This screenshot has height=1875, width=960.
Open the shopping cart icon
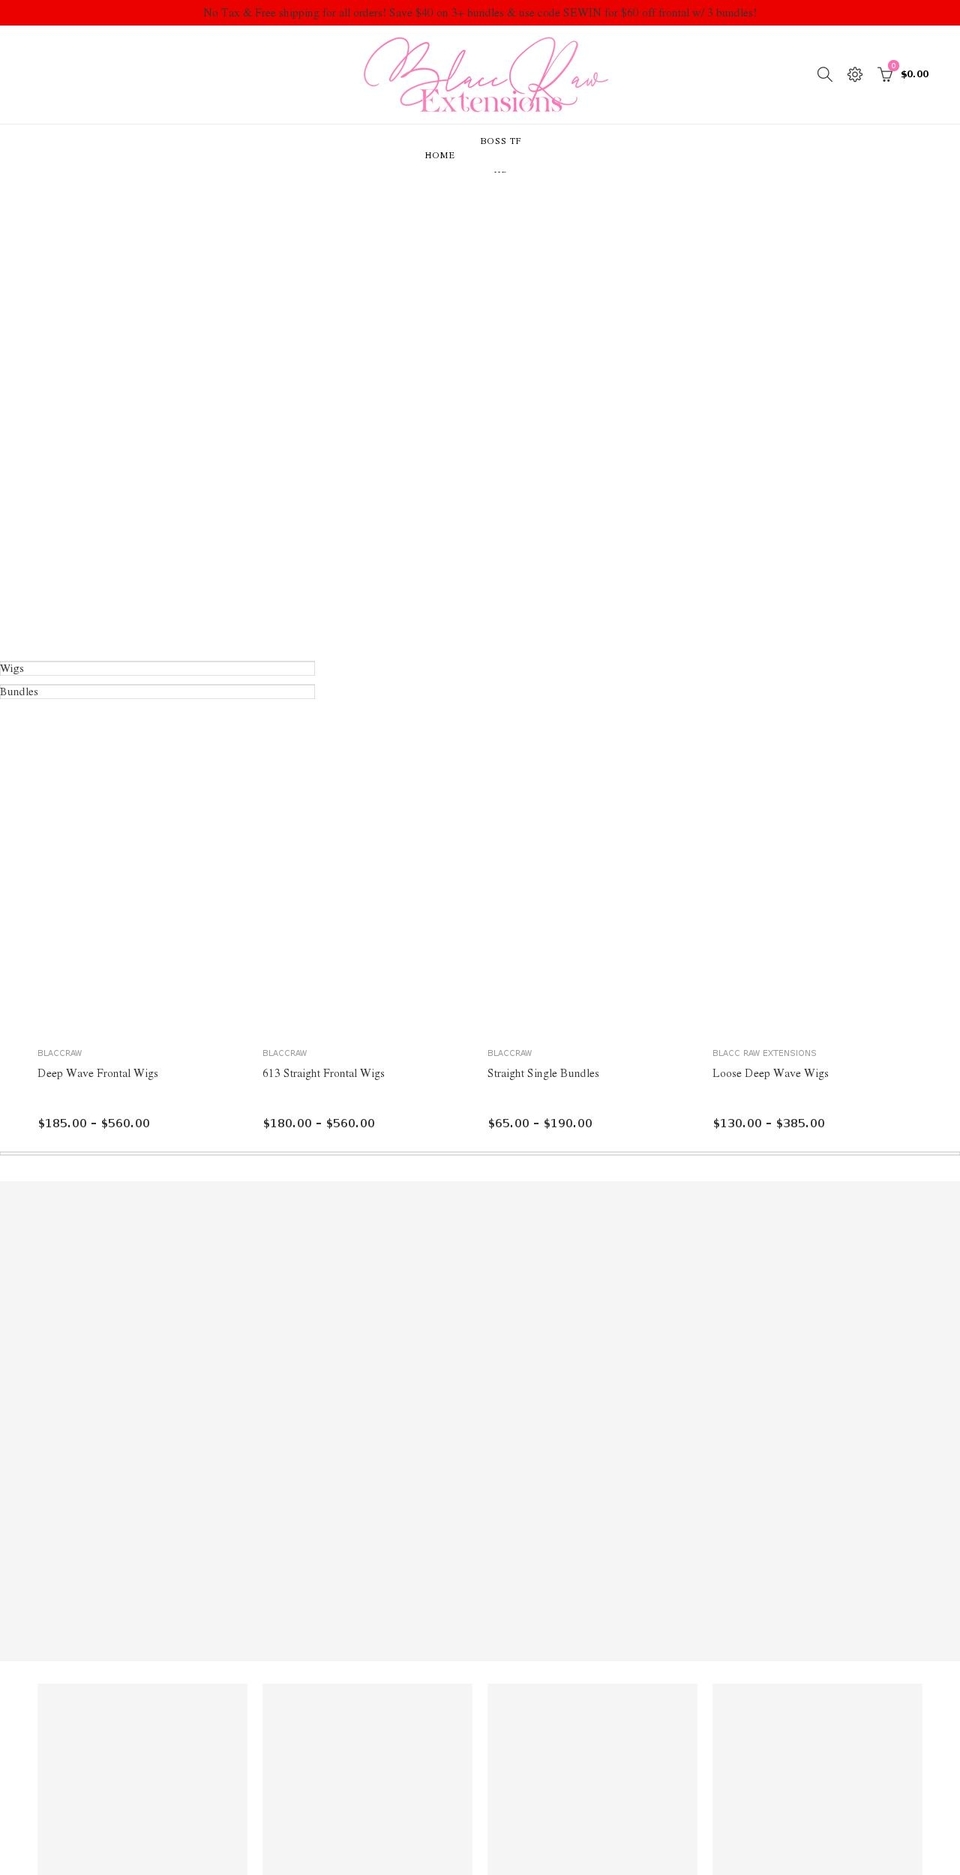click(885, 74)
